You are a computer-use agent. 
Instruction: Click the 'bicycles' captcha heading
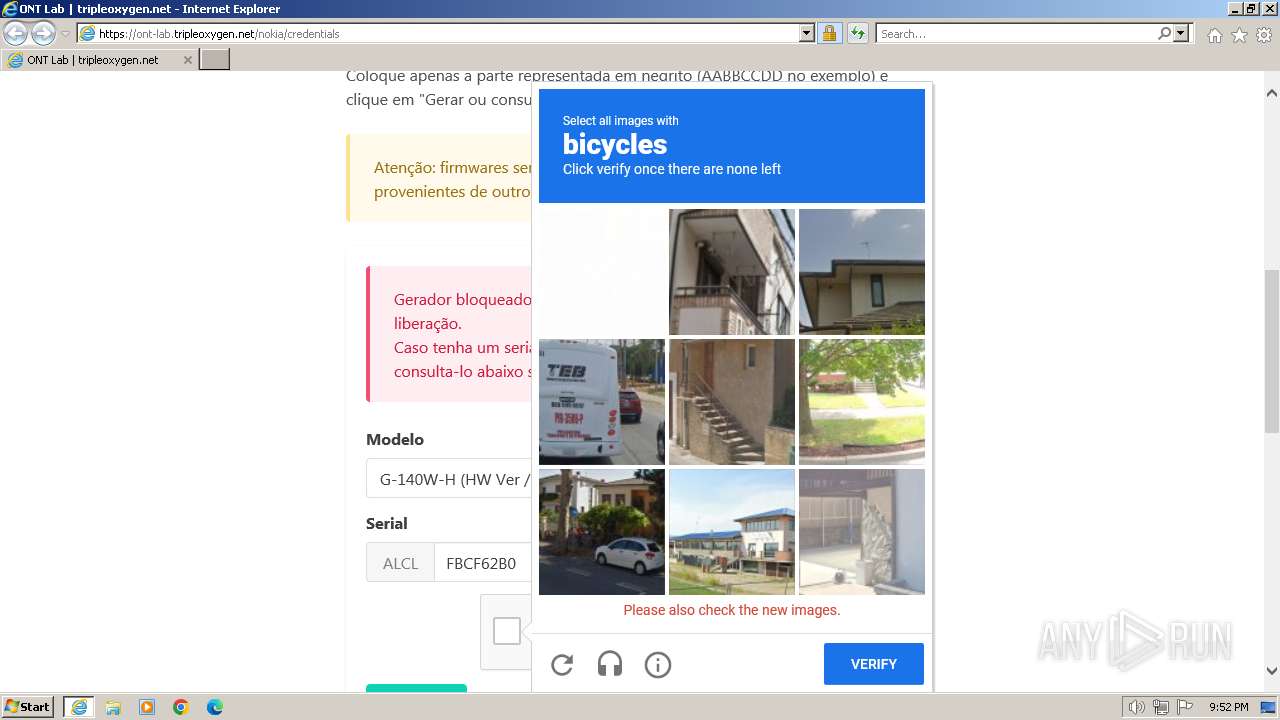(615, 145)
